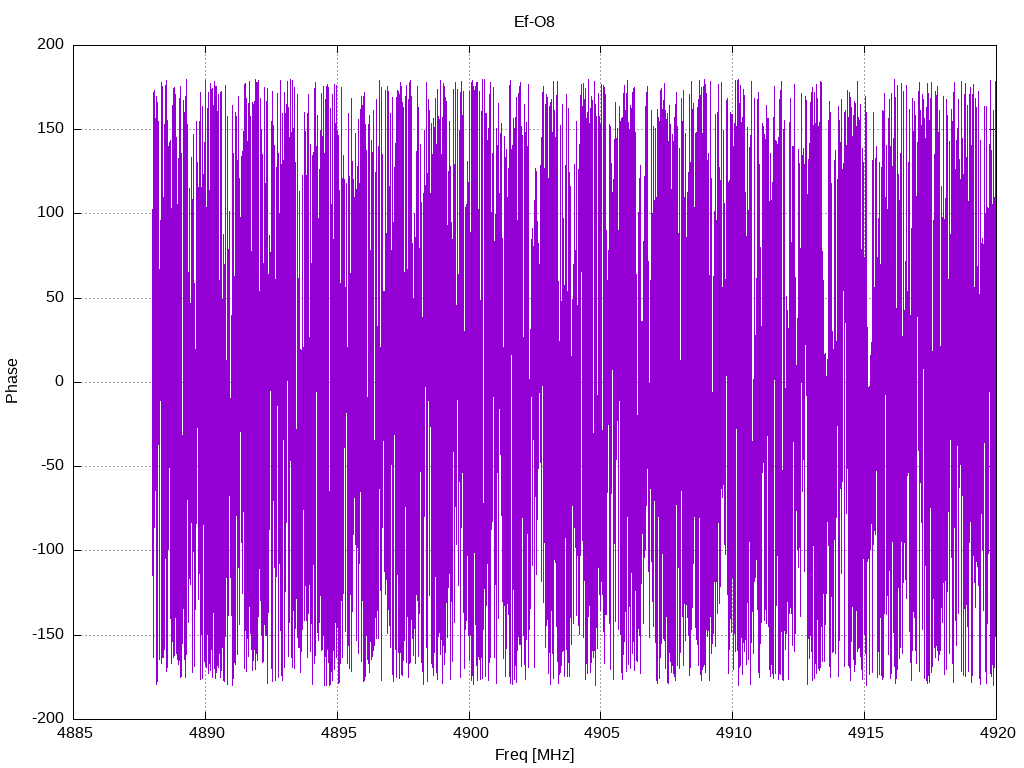Click the y-axis value -50
Image resolution: width=1024 pixels, height=768 pixels.
click(53, 466)
